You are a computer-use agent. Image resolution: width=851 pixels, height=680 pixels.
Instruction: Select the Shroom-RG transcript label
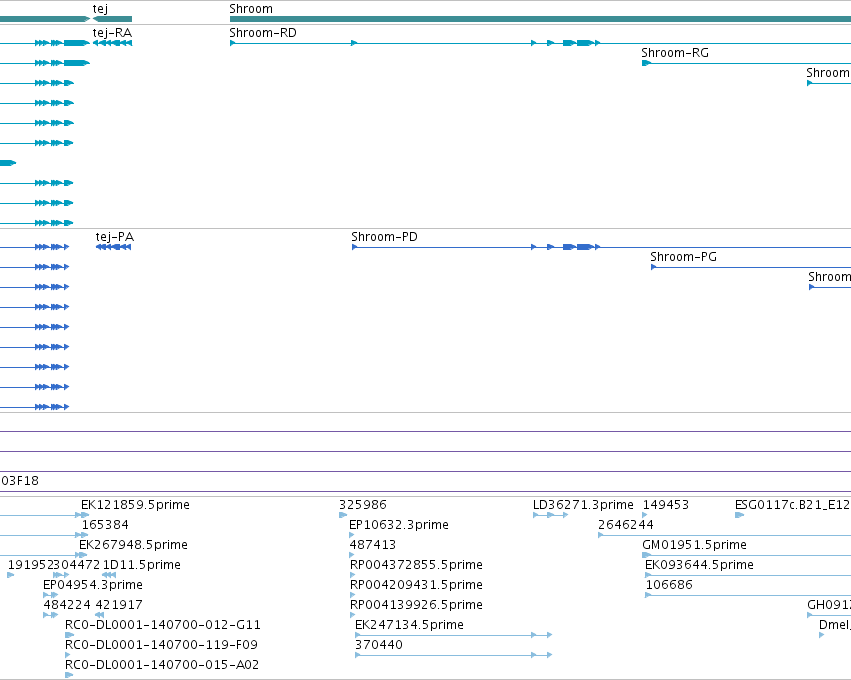[x=675, y=53]
